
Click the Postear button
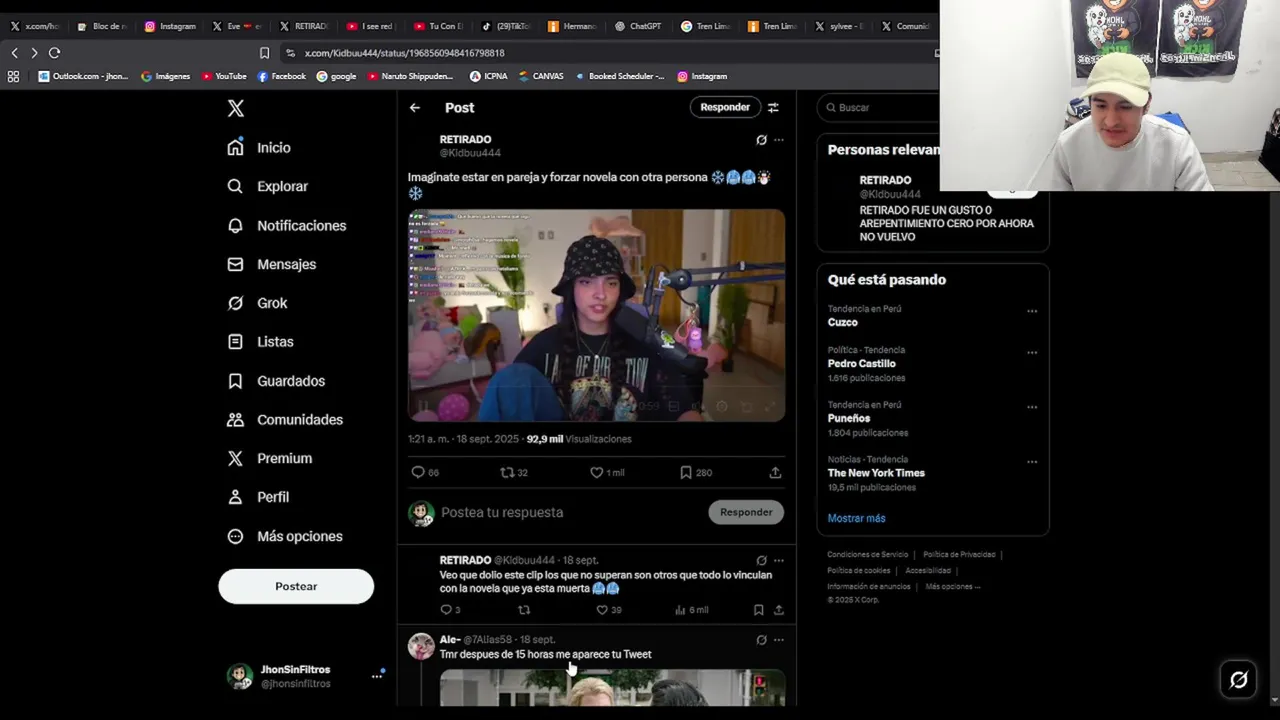[296, 586]
